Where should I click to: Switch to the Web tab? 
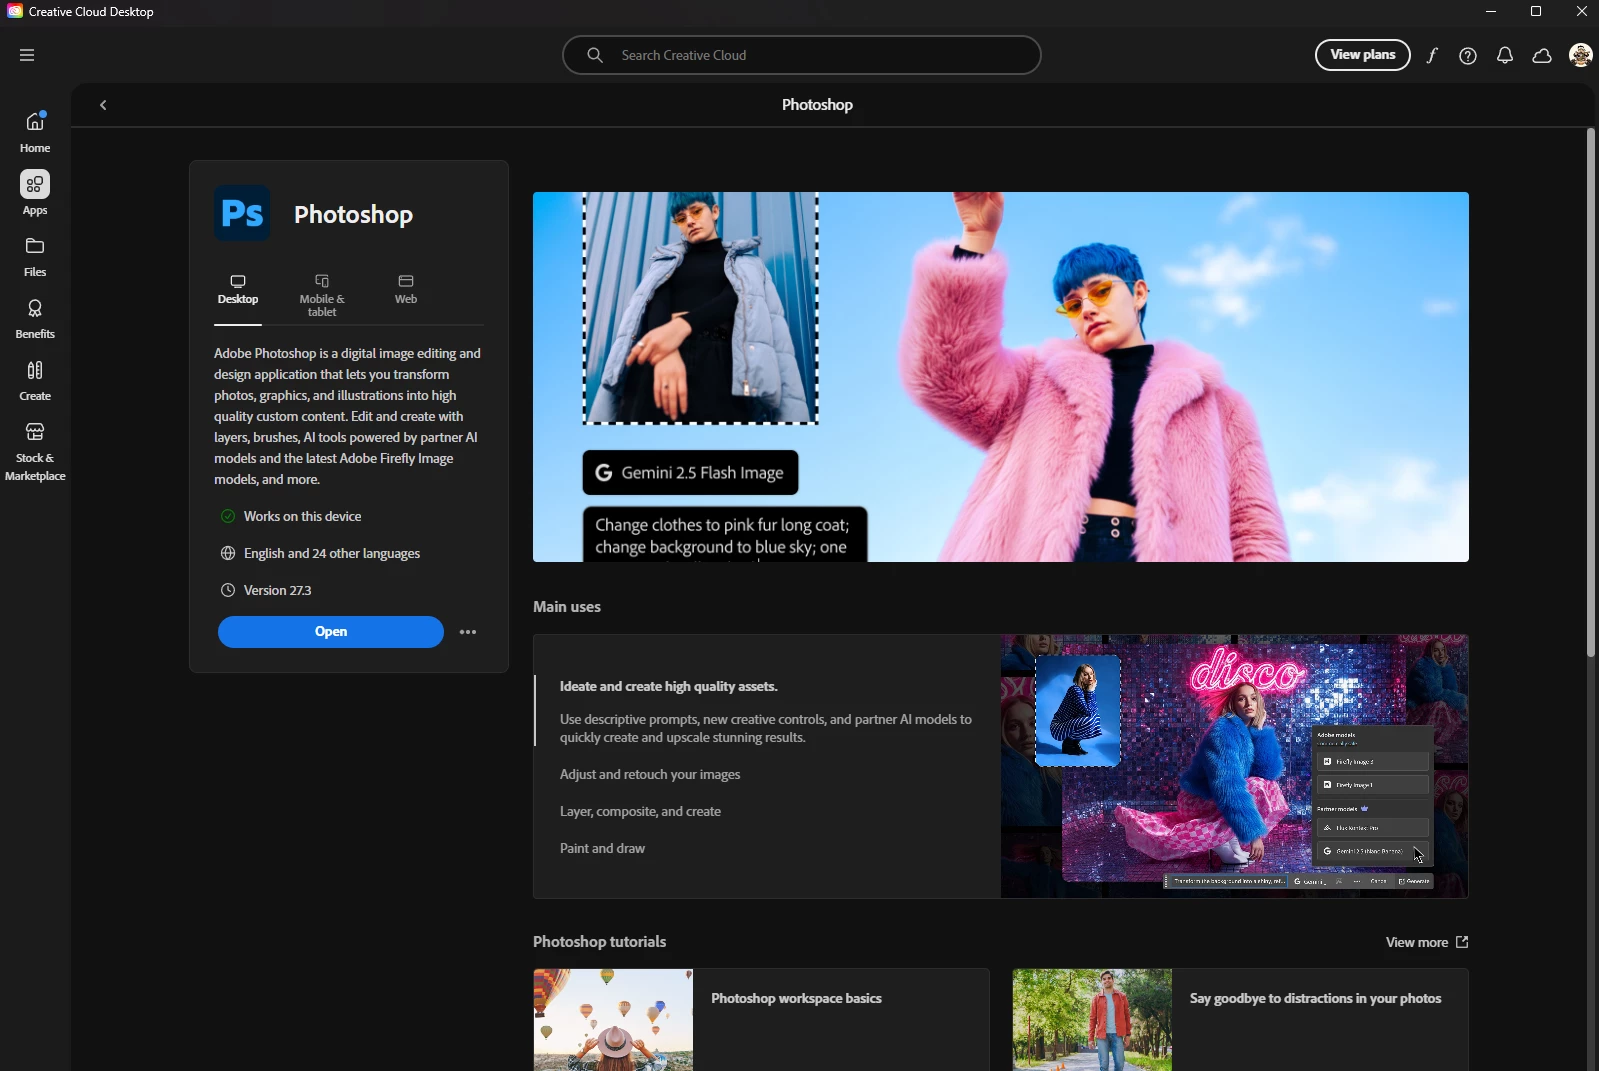tap(406, 290)
